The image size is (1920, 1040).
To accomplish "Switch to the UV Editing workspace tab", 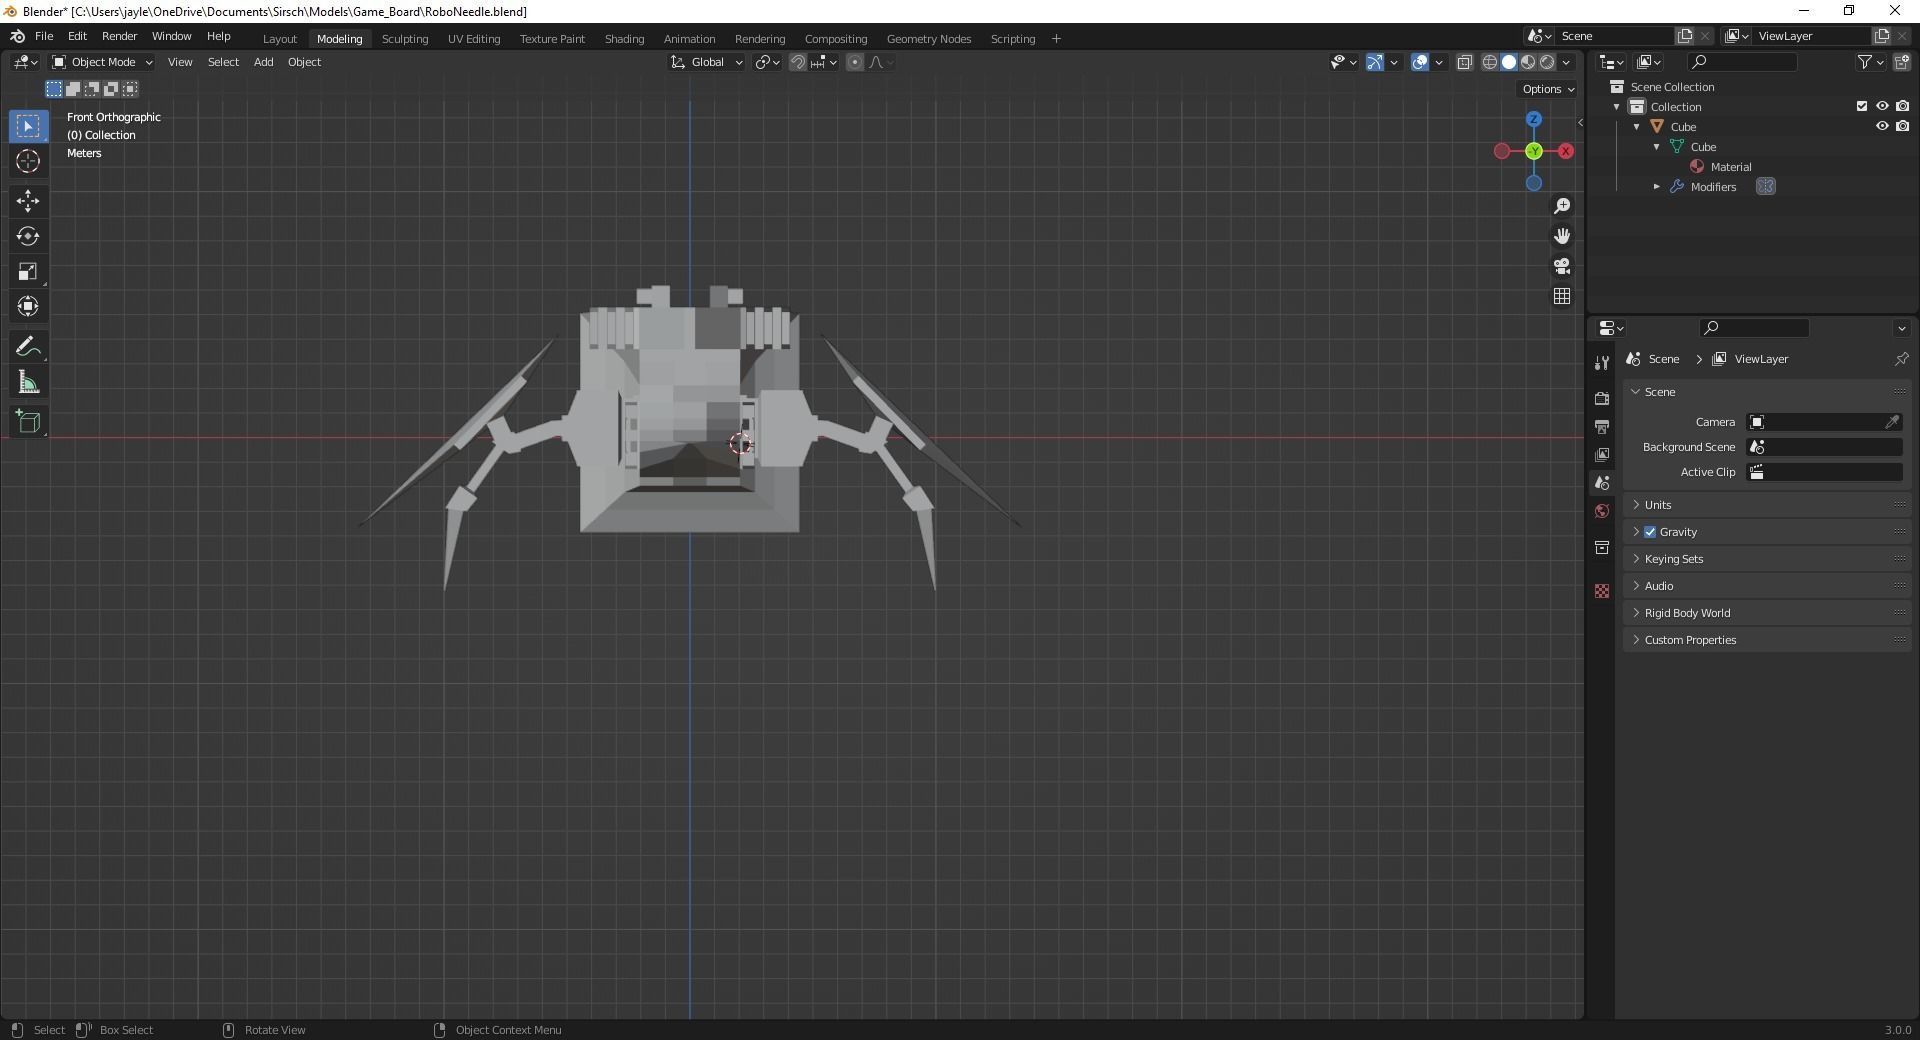I will pos(474,39).
